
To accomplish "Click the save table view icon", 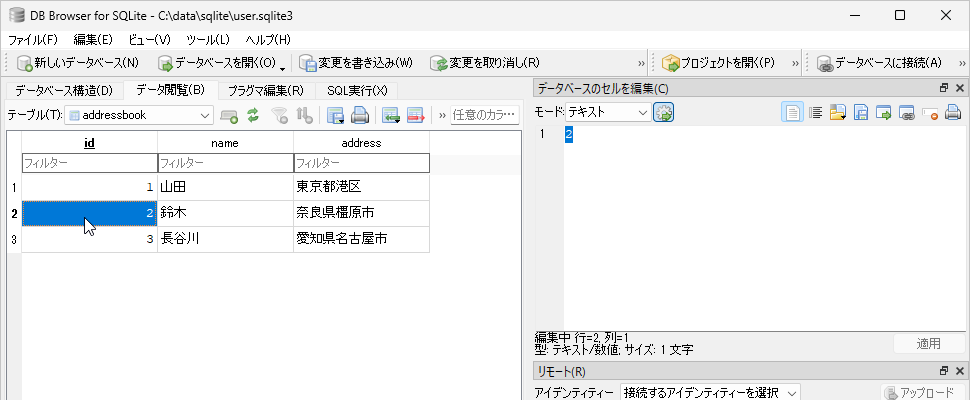I will click(336, 115).
